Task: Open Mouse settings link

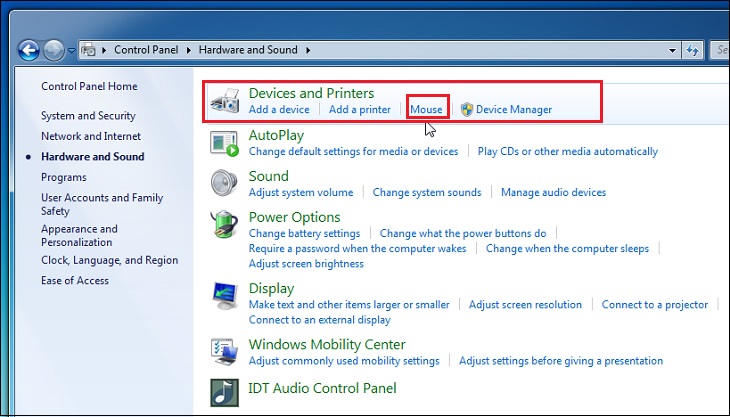Action: coord(426,109)
